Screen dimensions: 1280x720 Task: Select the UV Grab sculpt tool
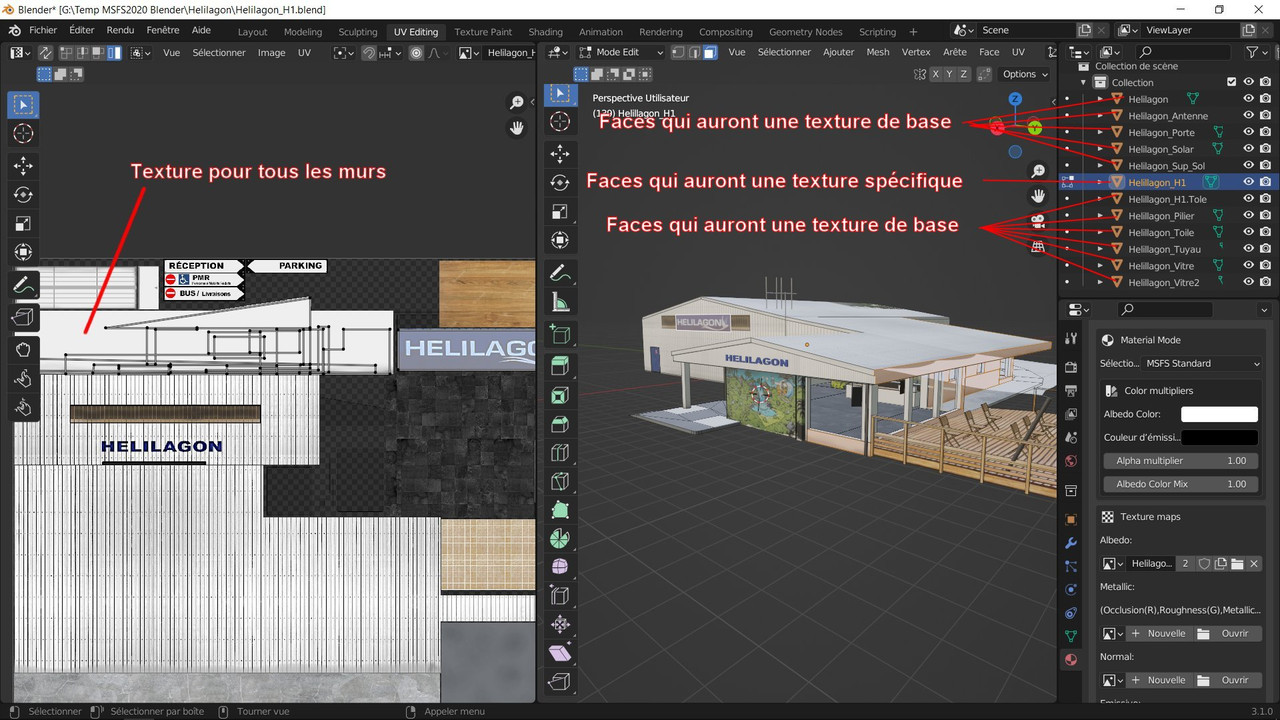pos(23,350)
